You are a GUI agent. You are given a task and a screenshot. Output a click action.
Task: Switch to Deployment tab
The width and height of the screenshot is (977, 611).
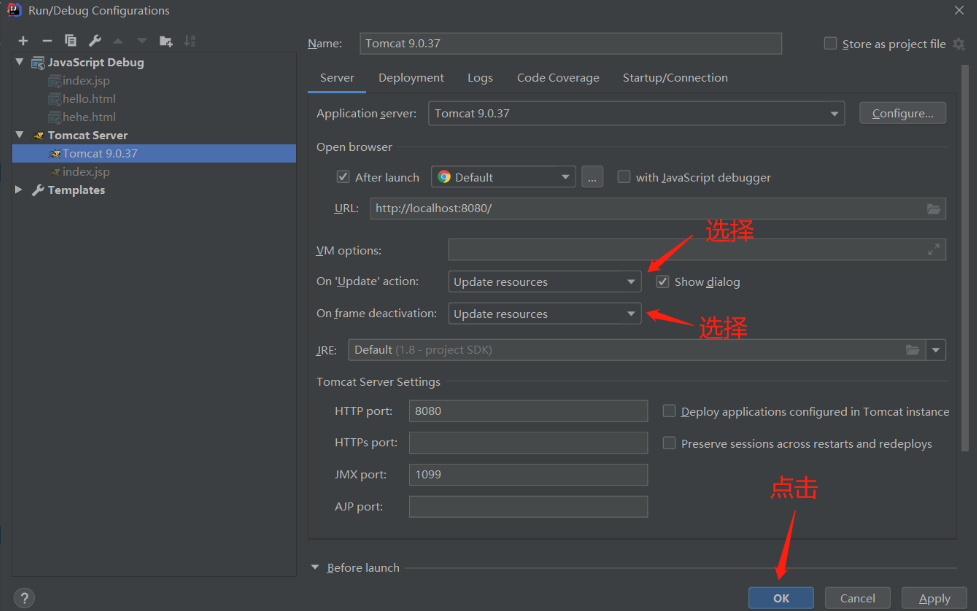411,78
